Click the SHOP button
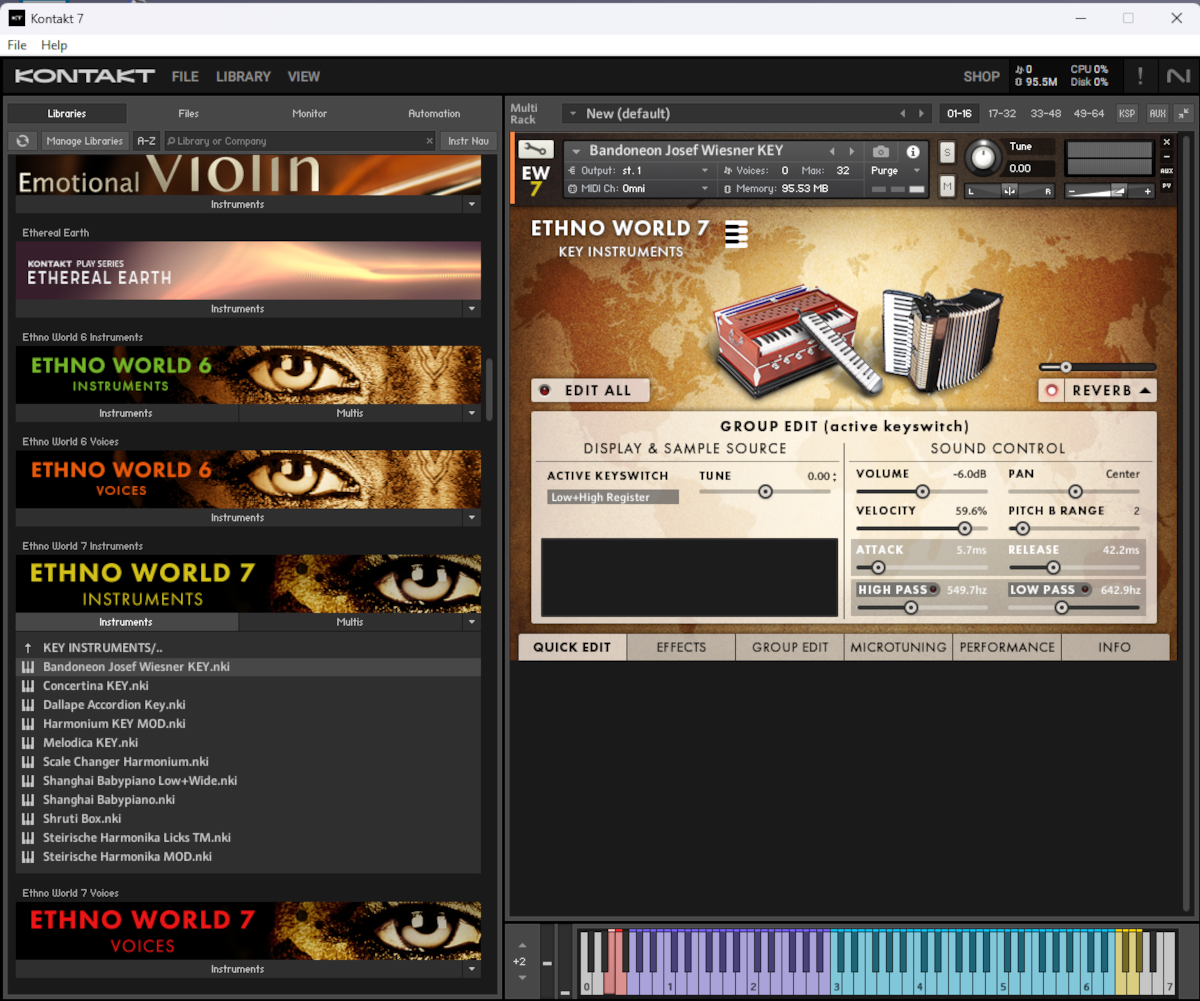Screen dimensions: 1200x1001 tap(981, 76)
